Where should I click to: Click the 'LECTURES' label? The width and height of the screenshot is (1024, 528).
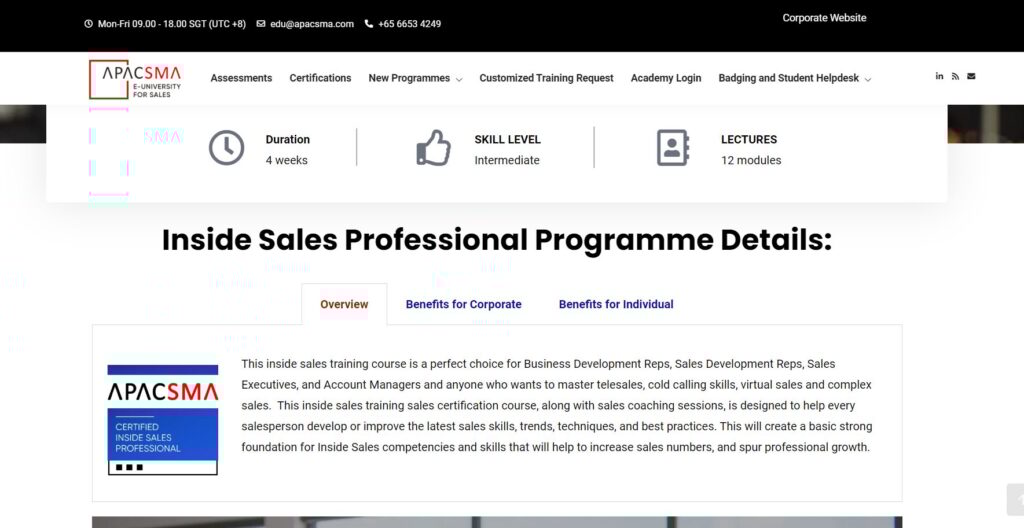[x=749, y=139]
